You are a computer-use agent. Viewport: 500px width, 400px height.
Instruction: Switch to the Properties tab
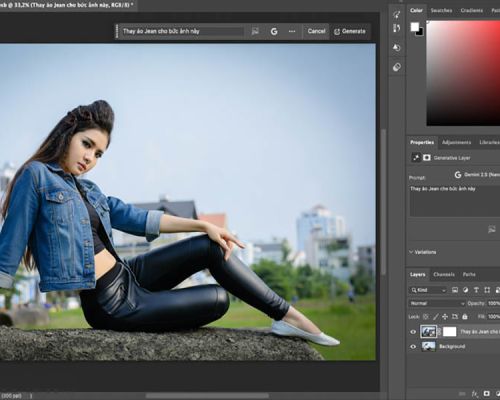coord(422,142)
